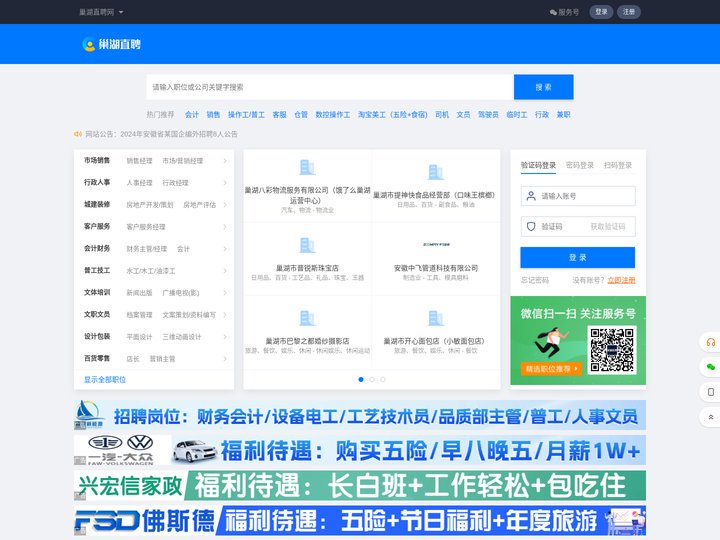
Task: Click the 巢湖直聘 logo
Action: [112, 44]
